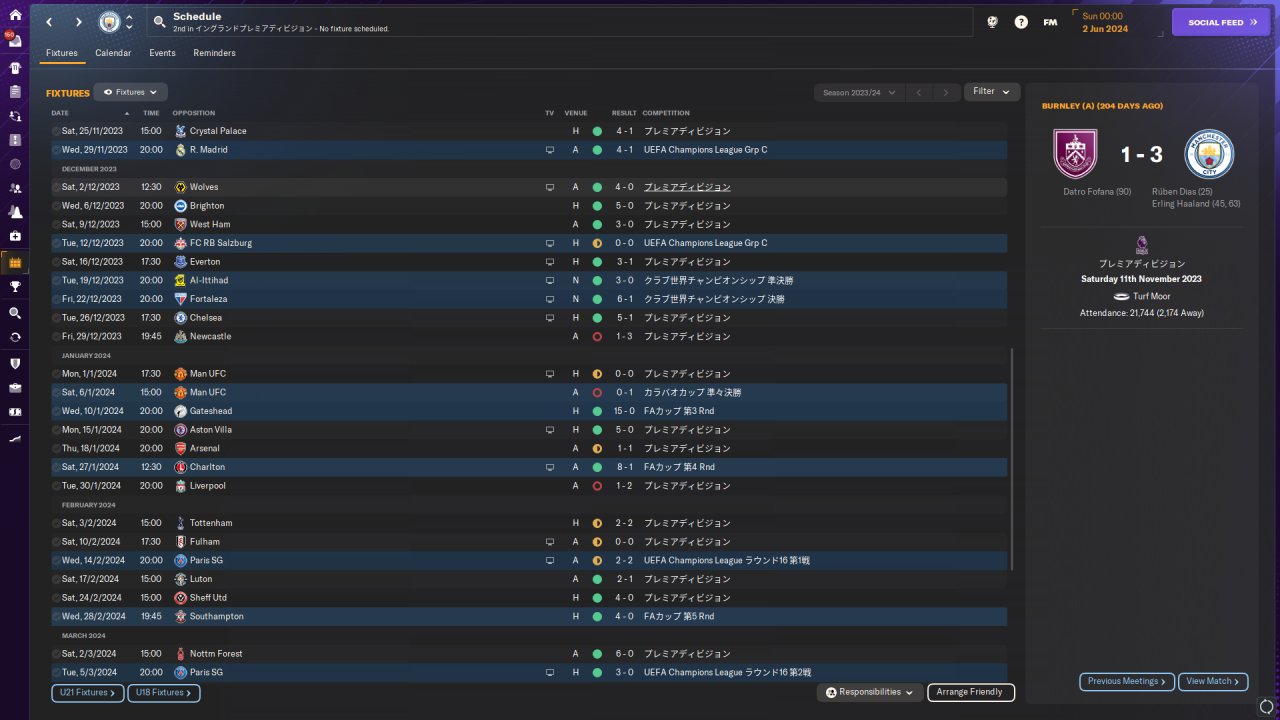
Task: Open the Squad shirt icon in sidebar
Action: [x=15, y=68]
